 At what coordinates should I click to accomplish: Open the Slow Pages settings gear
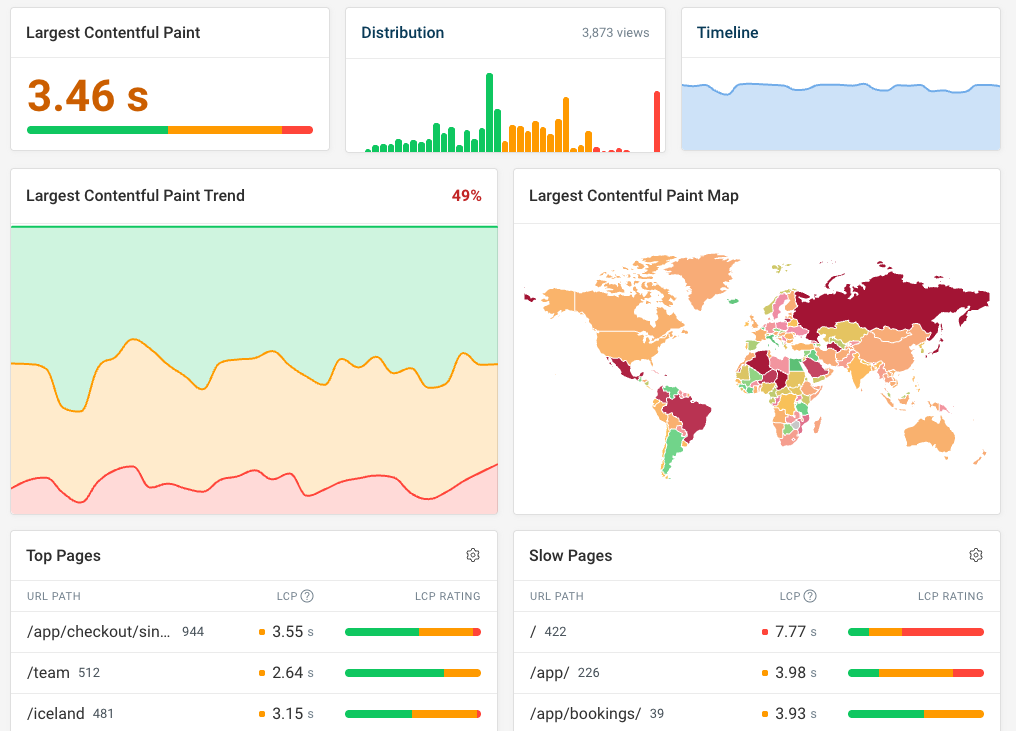[x=975, y=555]
